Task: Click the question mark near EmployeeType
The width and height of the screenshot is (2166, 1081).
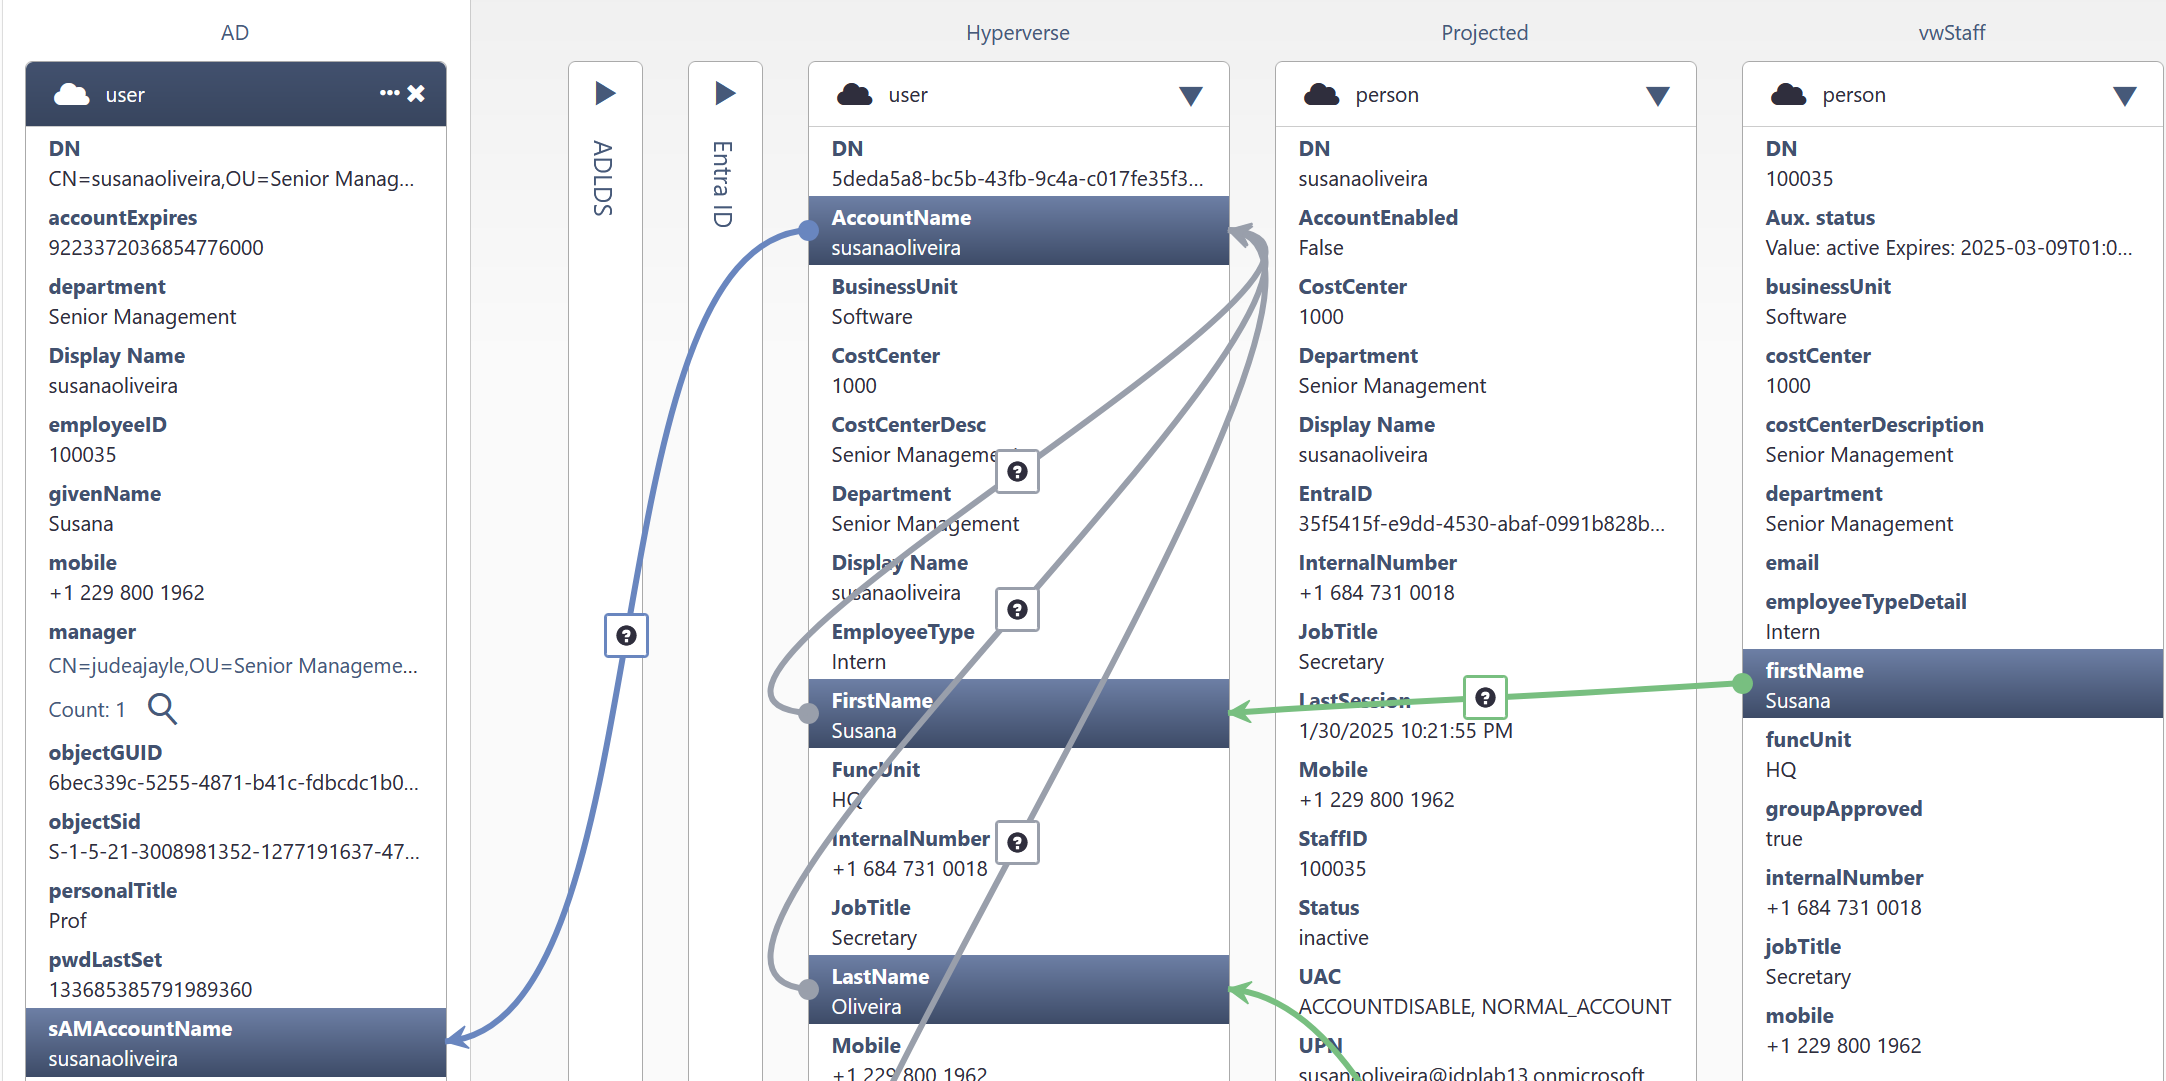Action: 1017,608
